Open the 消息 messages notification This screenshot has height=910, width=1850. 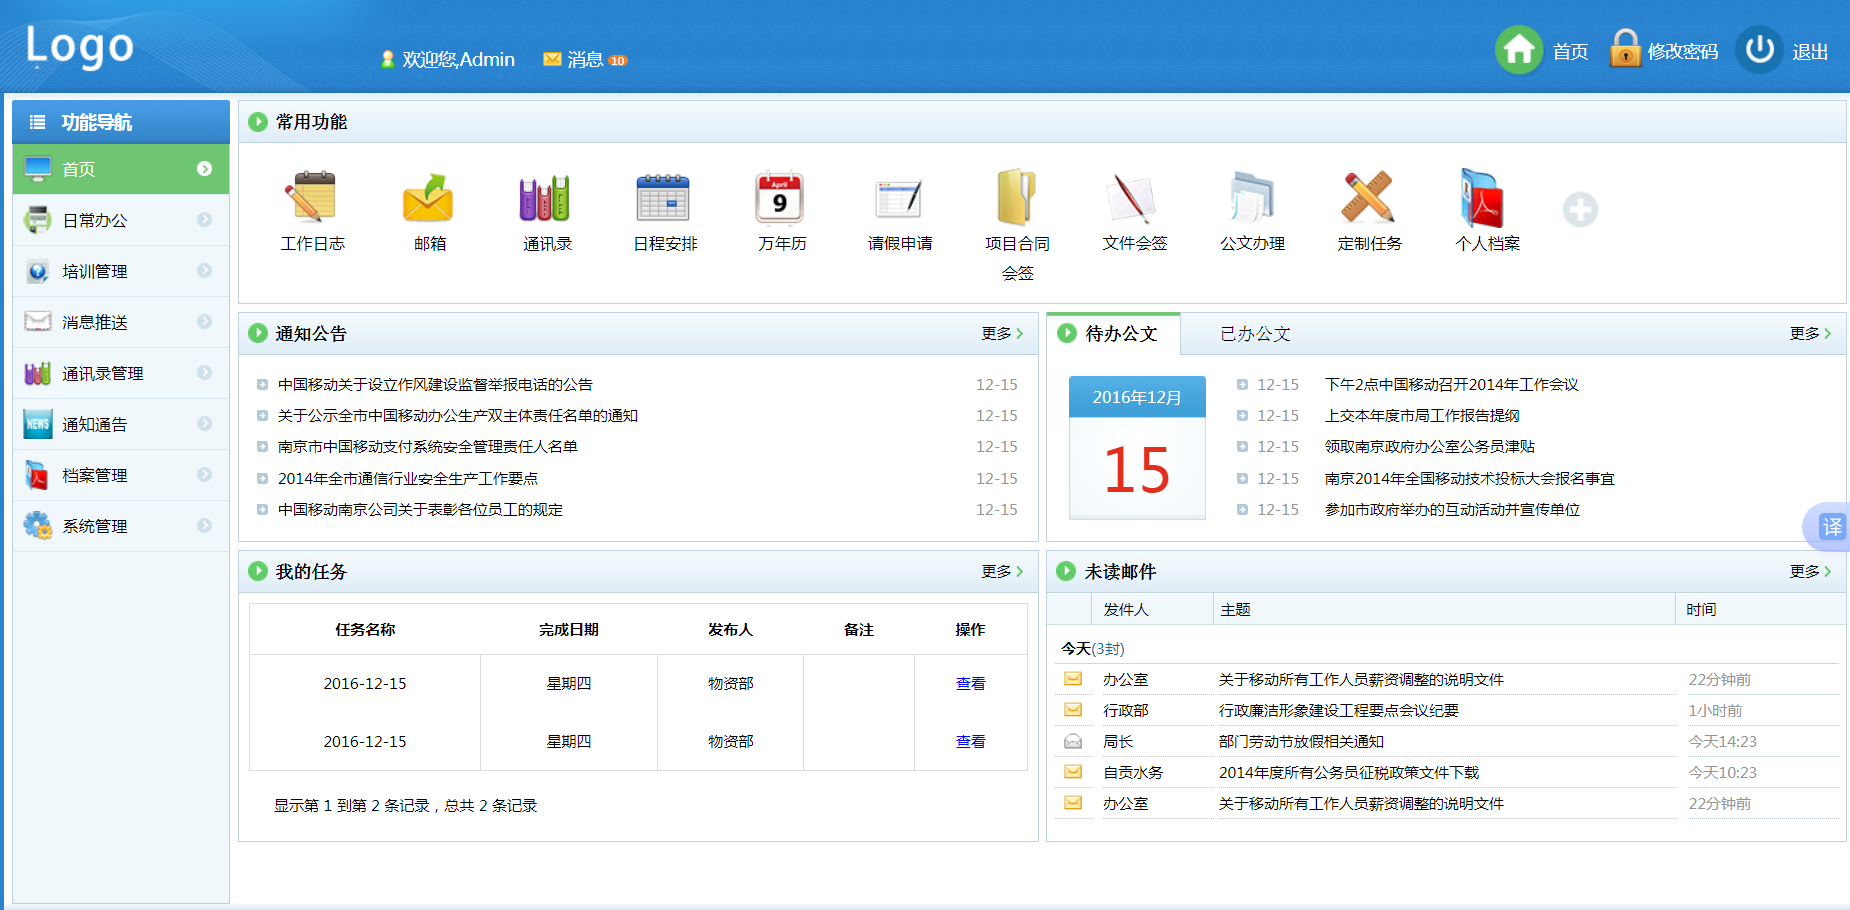[585, 60]
